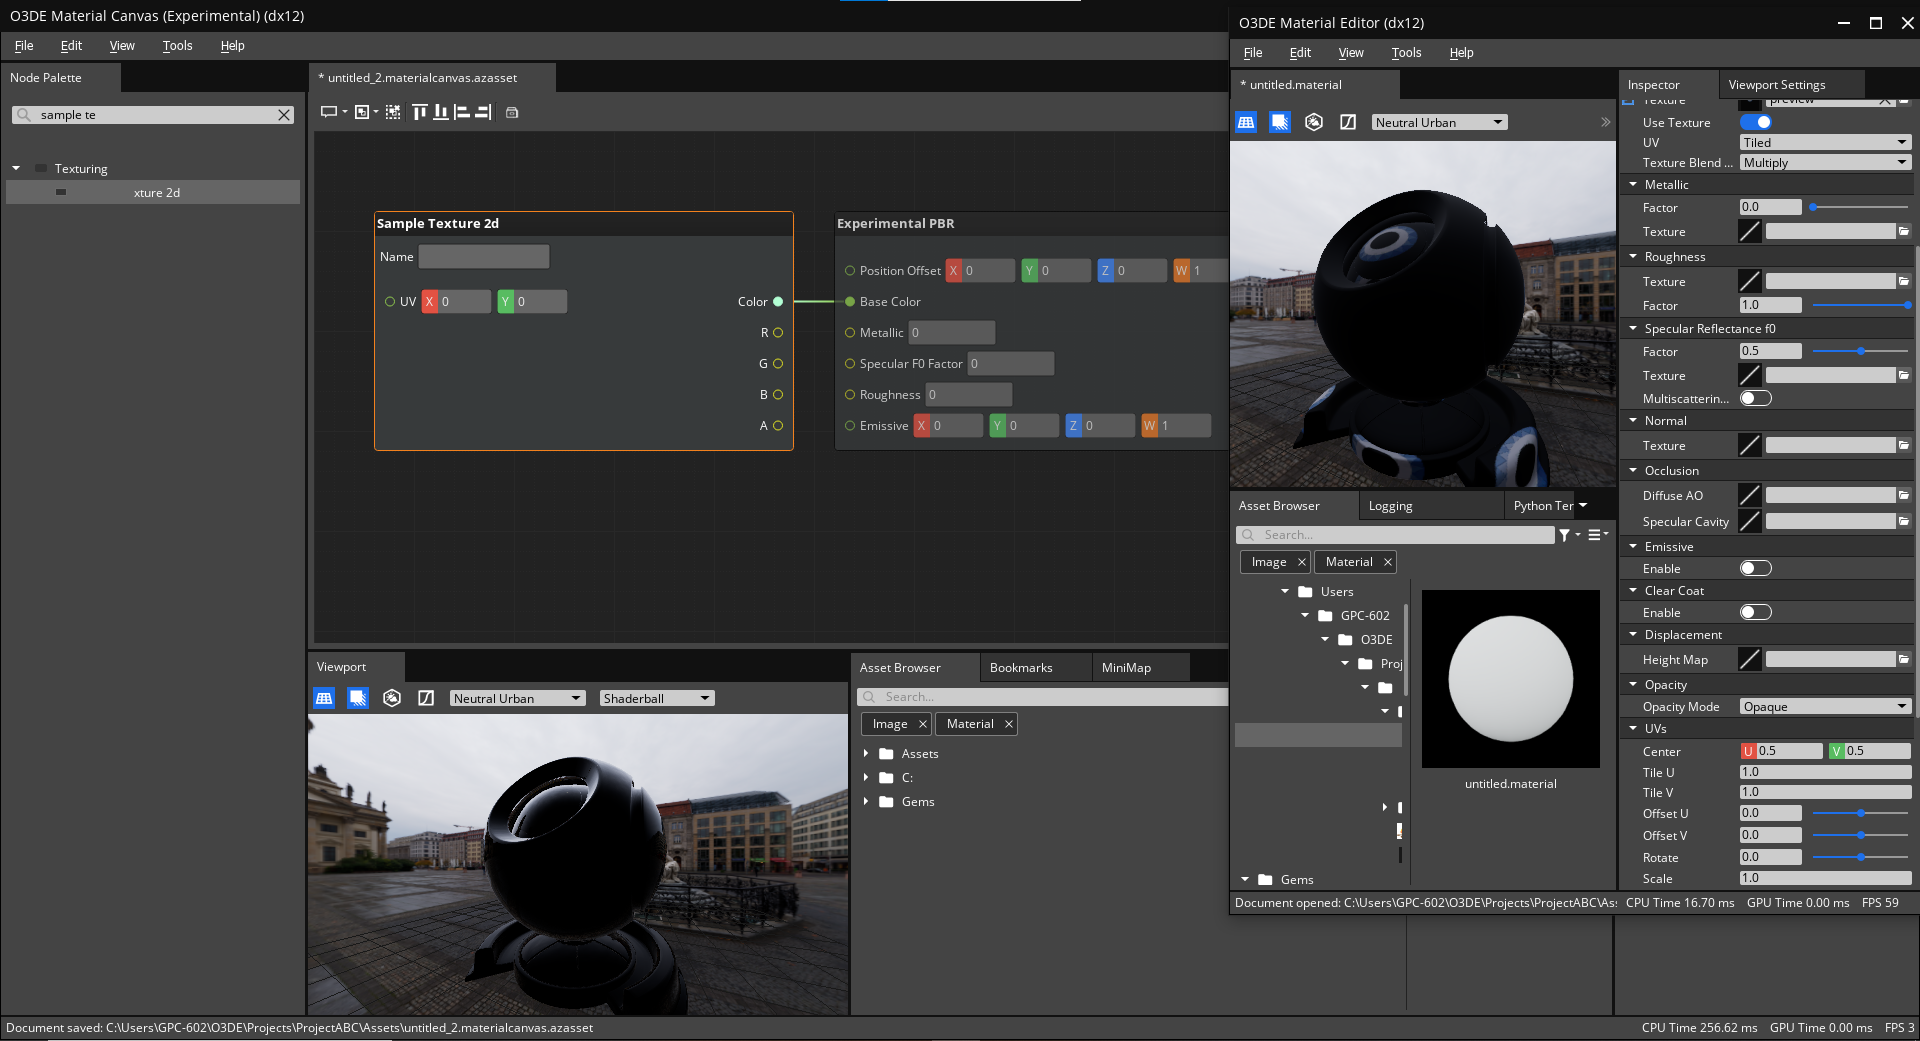Toggle shadow catcher in the Material Canvas viewport
Viewport: 1920px width, 1041px height.
(358, 698)
